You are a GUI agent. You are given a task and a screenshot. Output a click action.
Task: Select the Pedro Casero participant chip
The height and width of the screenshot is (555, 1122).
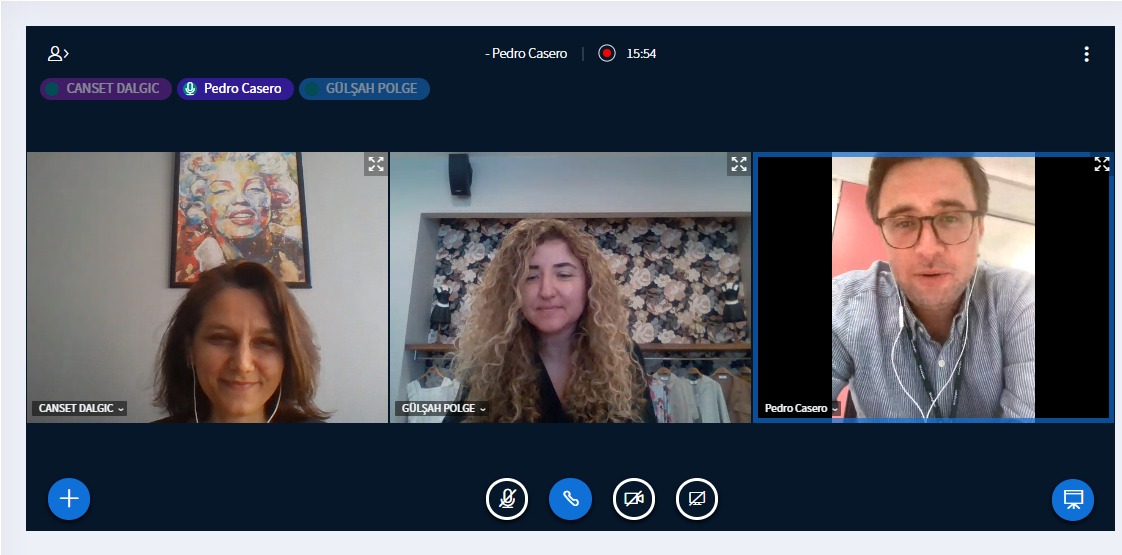235,89
